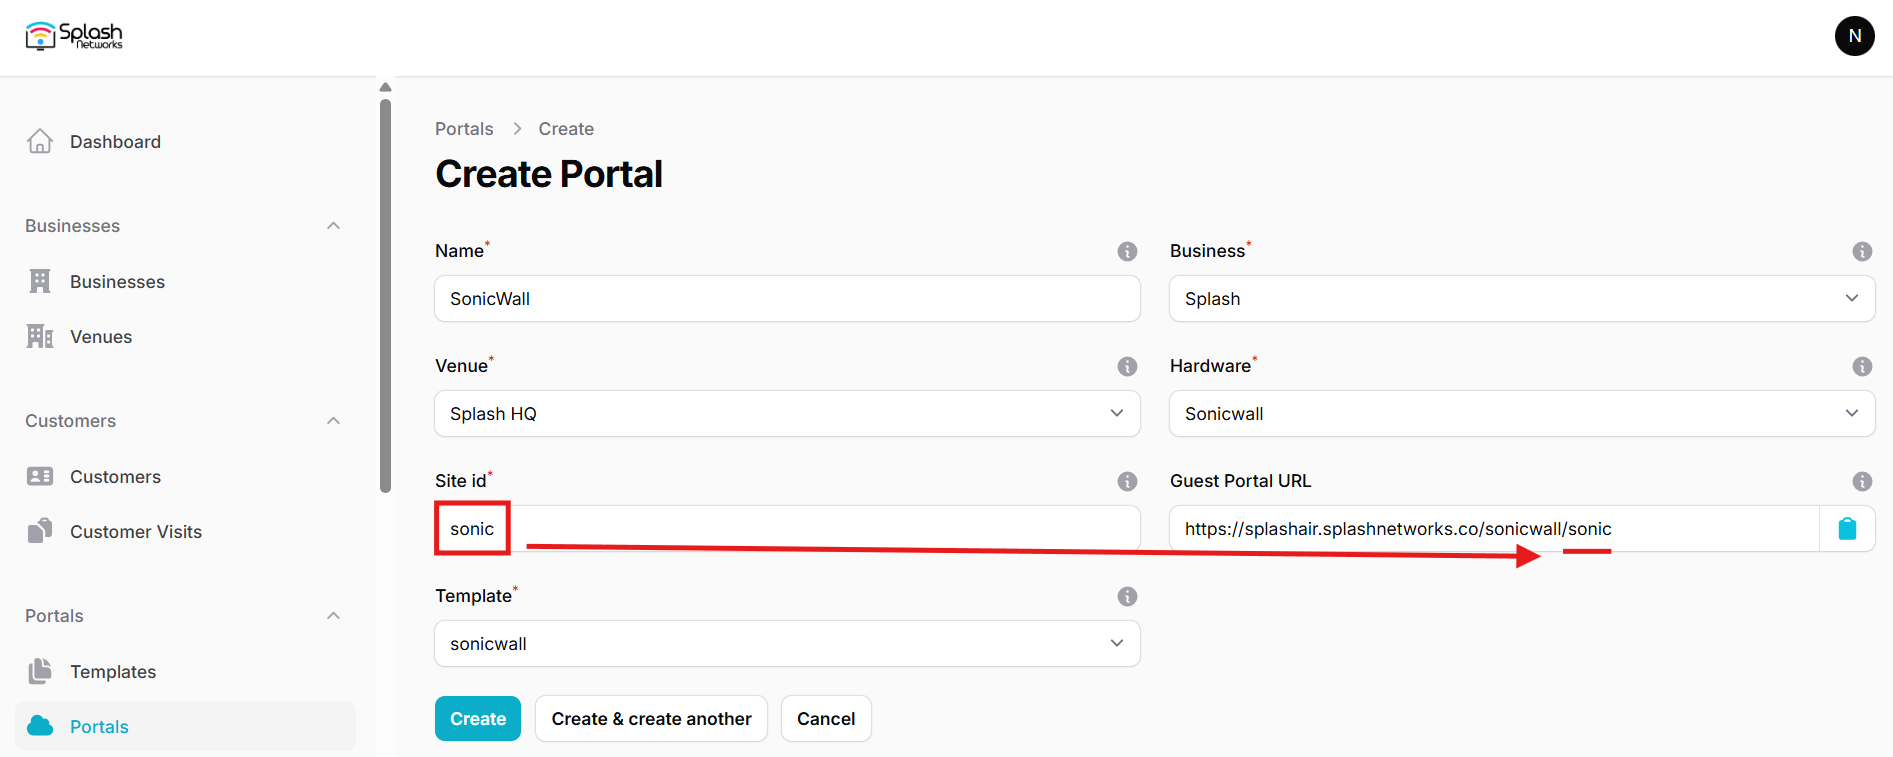This screenshot has width=1893, height=757.
Task: Click the Splash Networks logo
Action: [74, 36]
